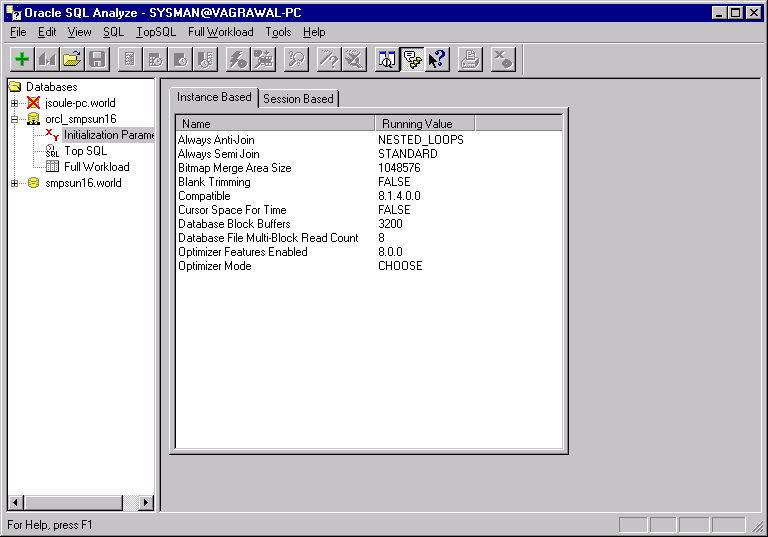
Task: Click the grayed wand with question mark icon
Action: coord(329,59)
